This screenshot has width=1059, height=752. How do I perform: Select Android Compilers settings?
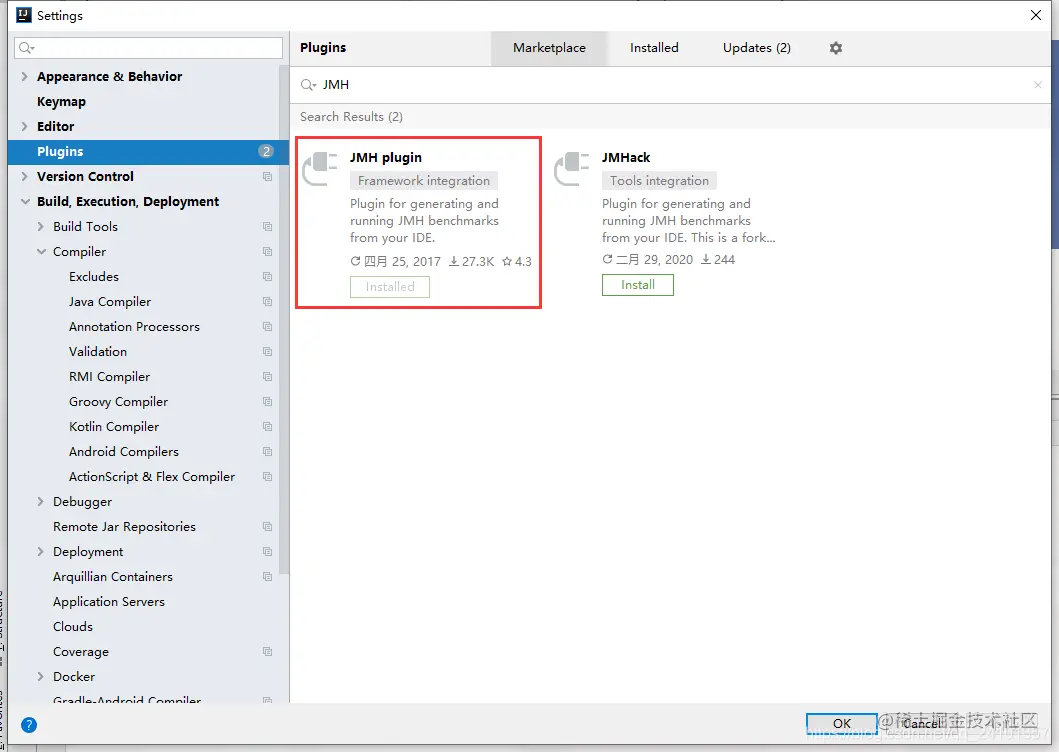[124, 451]
